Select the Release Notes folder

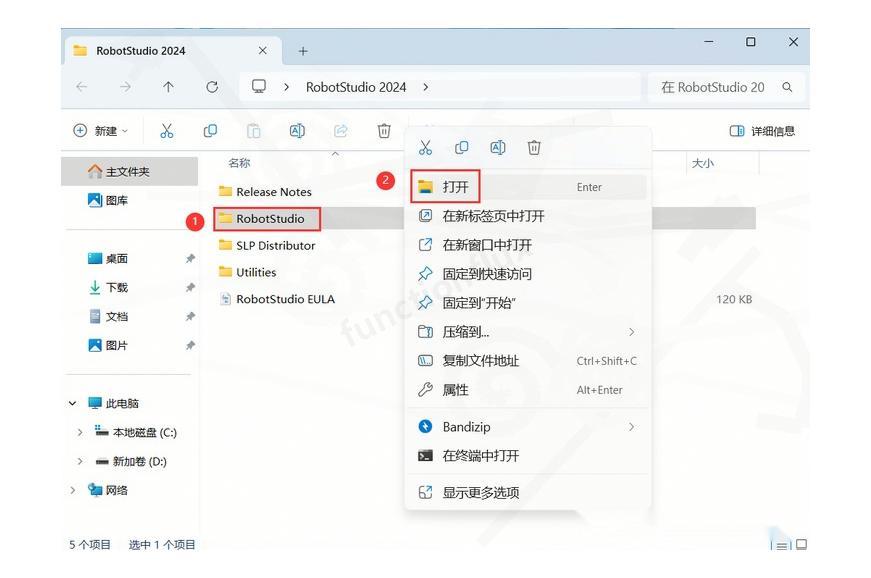click(x=265, y=192)
